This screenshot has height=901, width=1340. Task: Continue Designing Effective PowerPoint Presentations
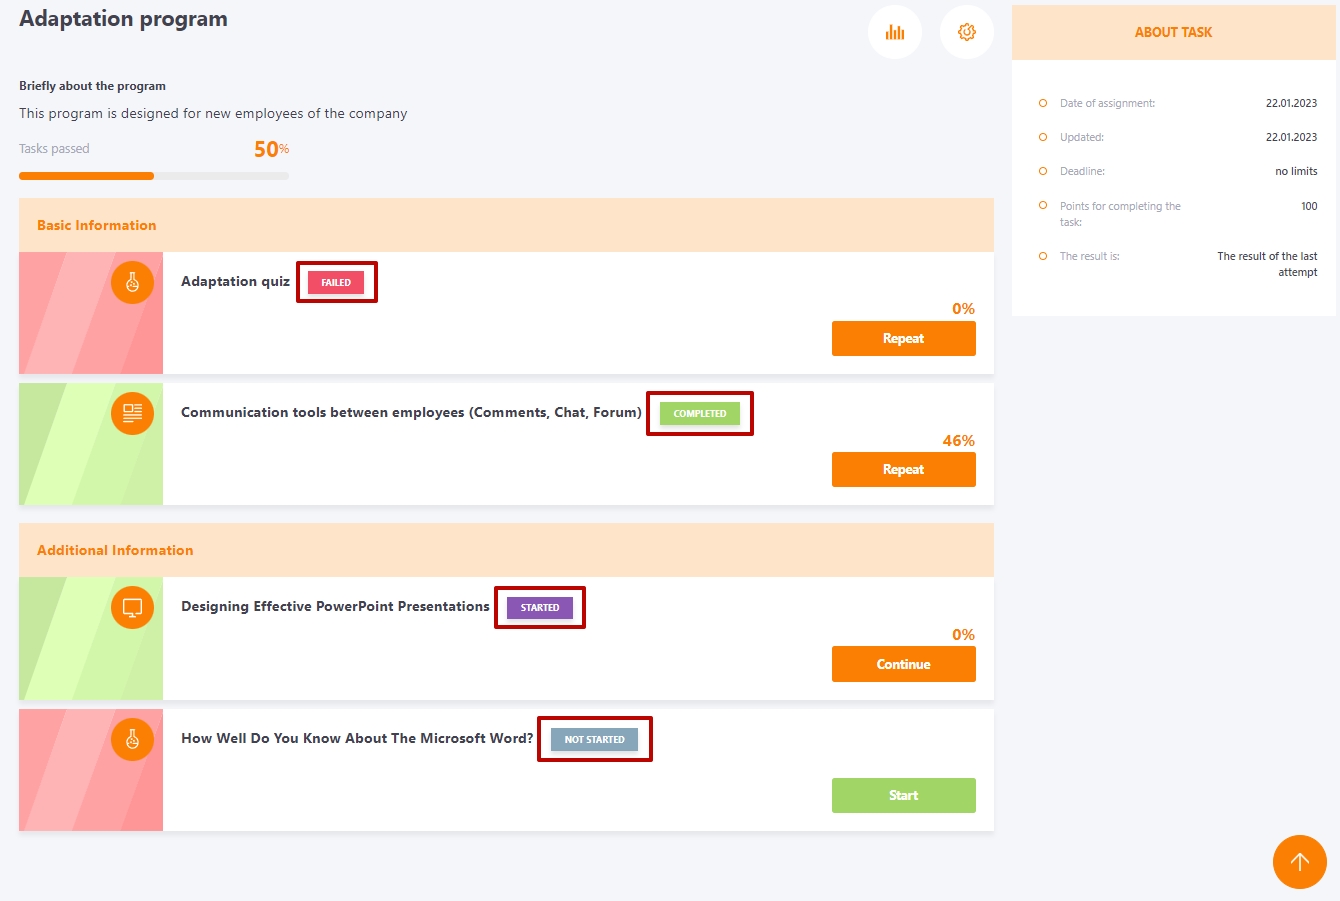pos(904,664)
